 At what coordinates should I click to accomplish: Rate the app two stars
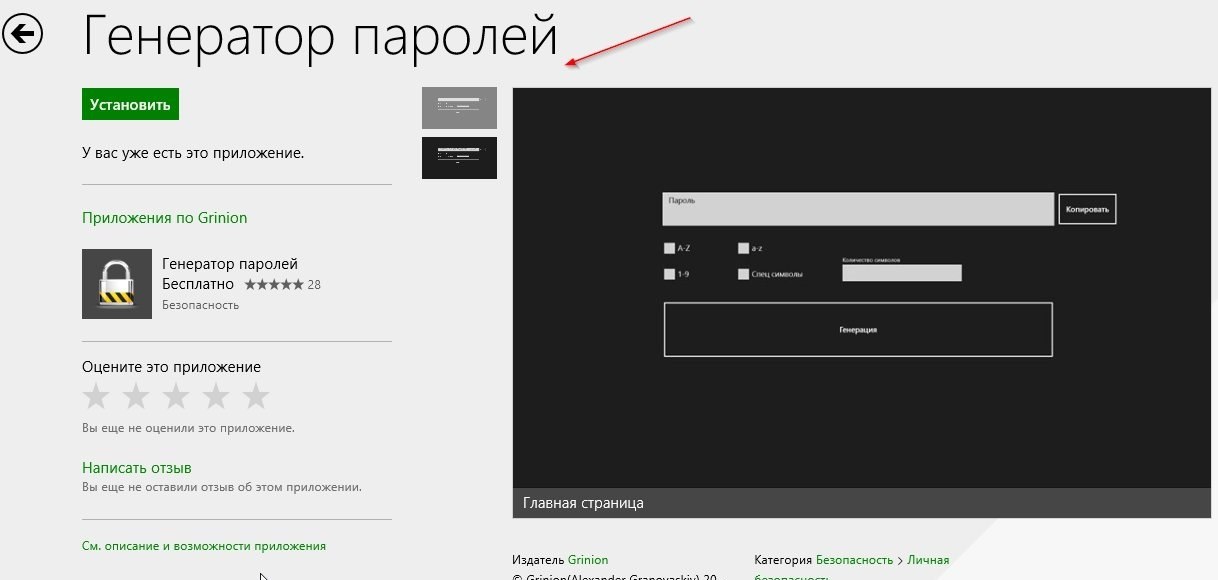(x=136, y=397)
